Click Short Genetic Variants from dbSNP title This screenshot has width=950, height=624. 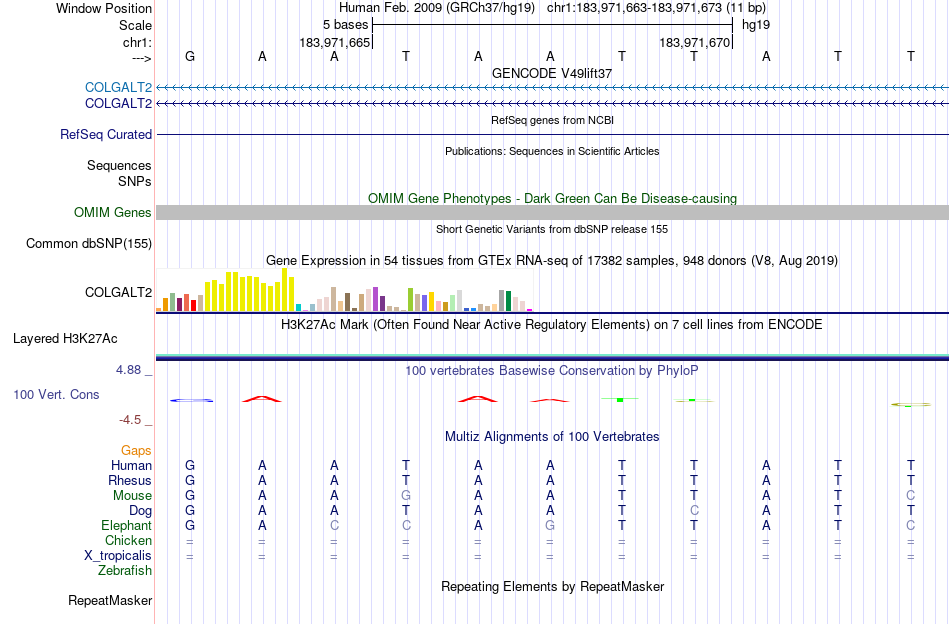click(x=552, y=229)
